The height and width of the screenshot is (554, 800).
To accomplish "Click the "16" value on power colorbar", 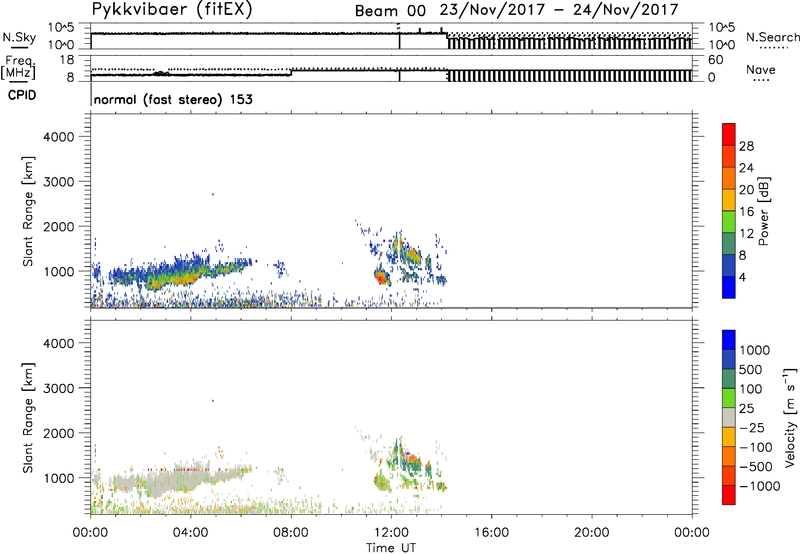I will [x=746, y=212].
